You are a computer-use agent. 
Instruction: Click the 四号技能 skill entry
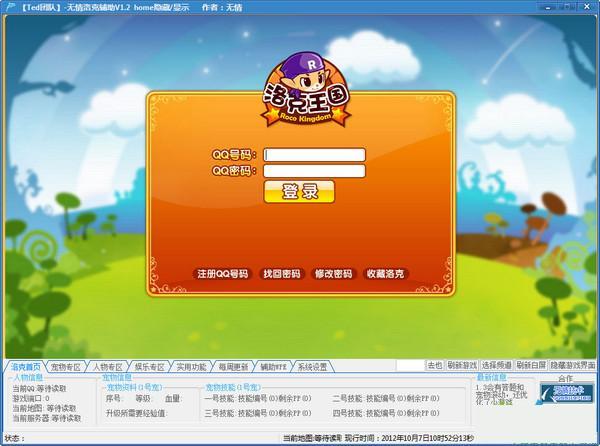click(386, 413)
